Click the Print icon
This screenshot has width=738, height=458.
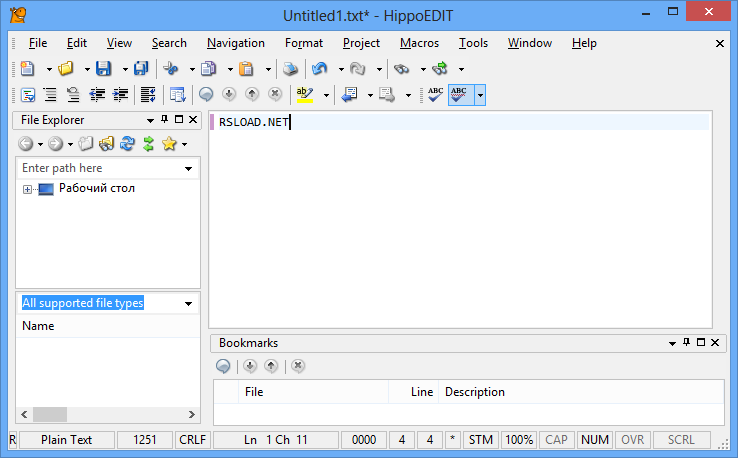coord(290,69)
